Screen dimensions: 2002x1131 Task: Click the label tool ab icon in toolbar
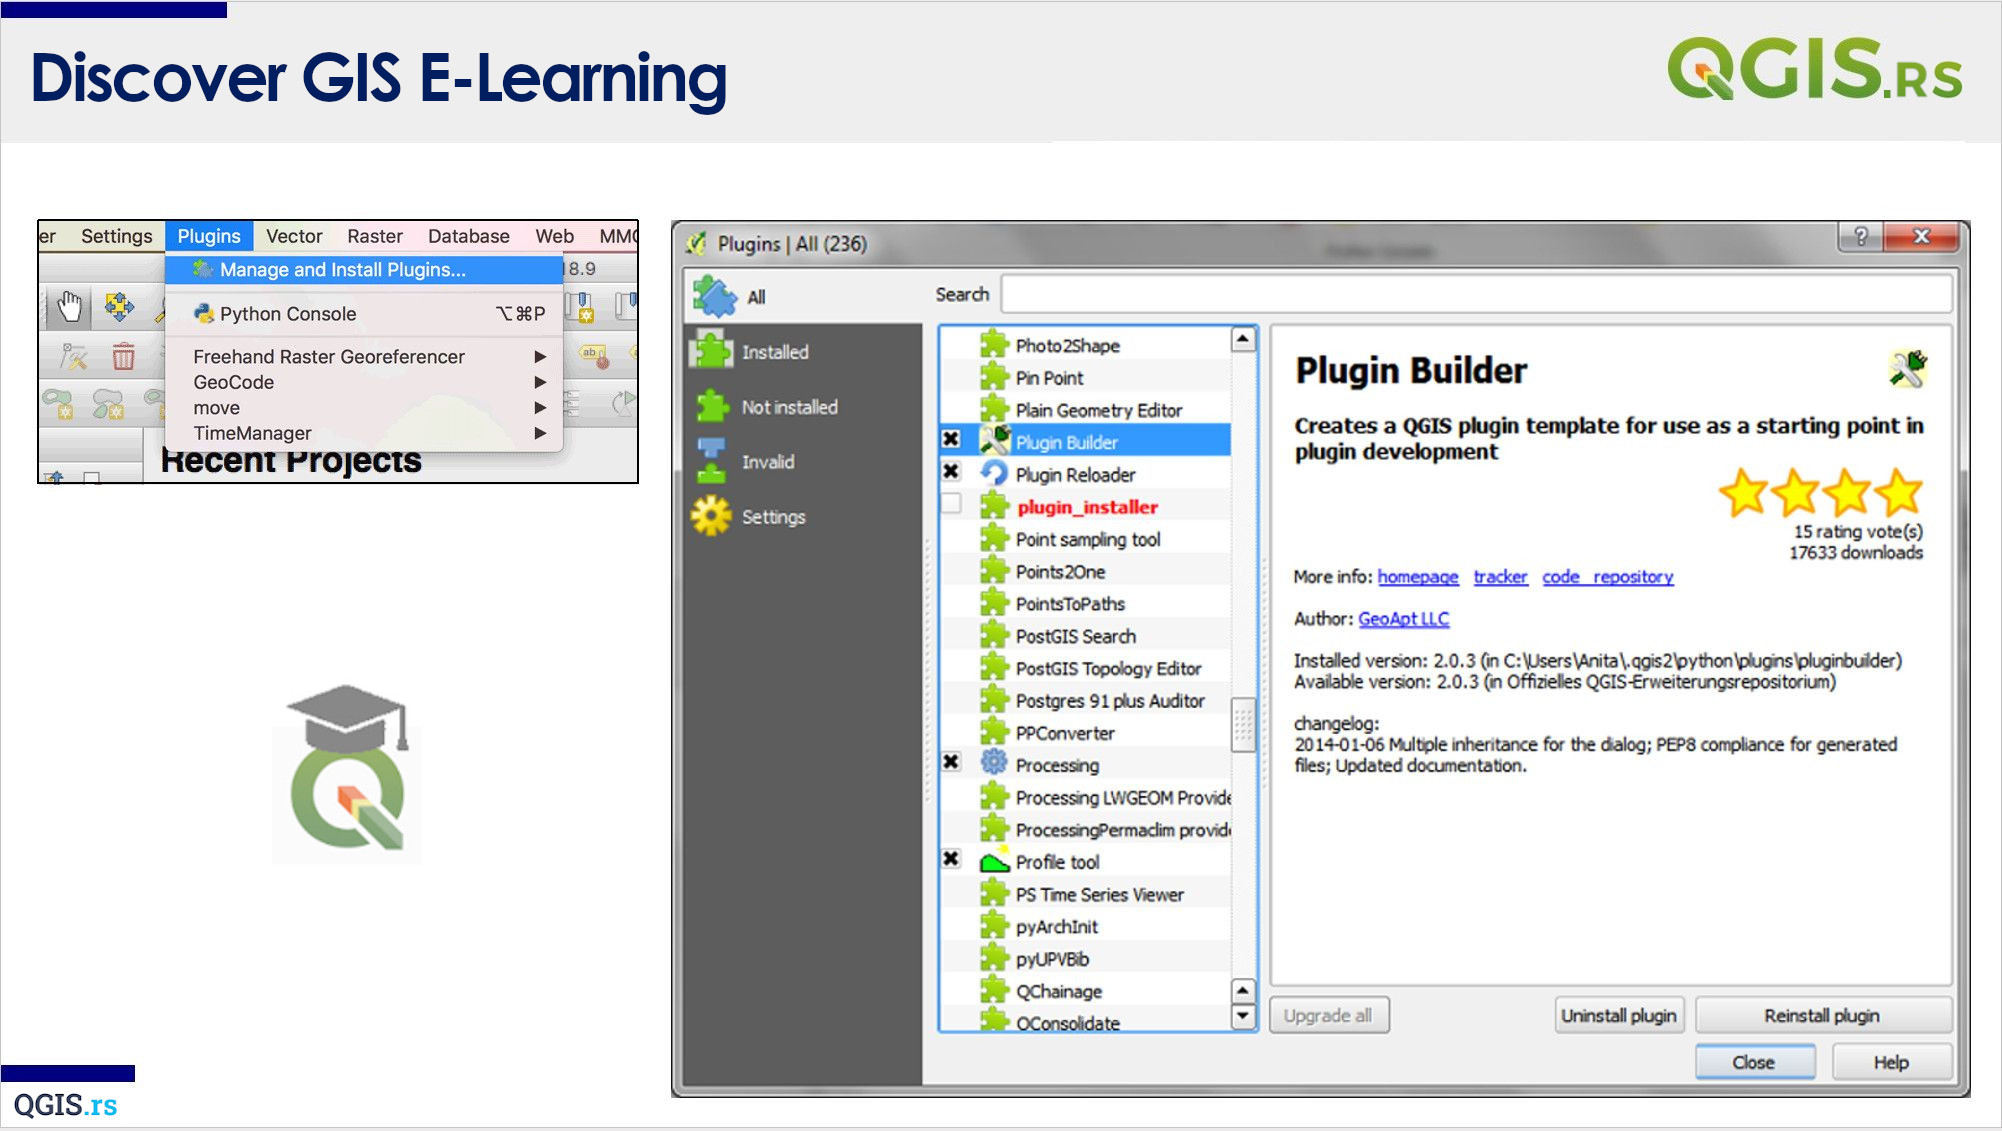click(x=593, y=356)
